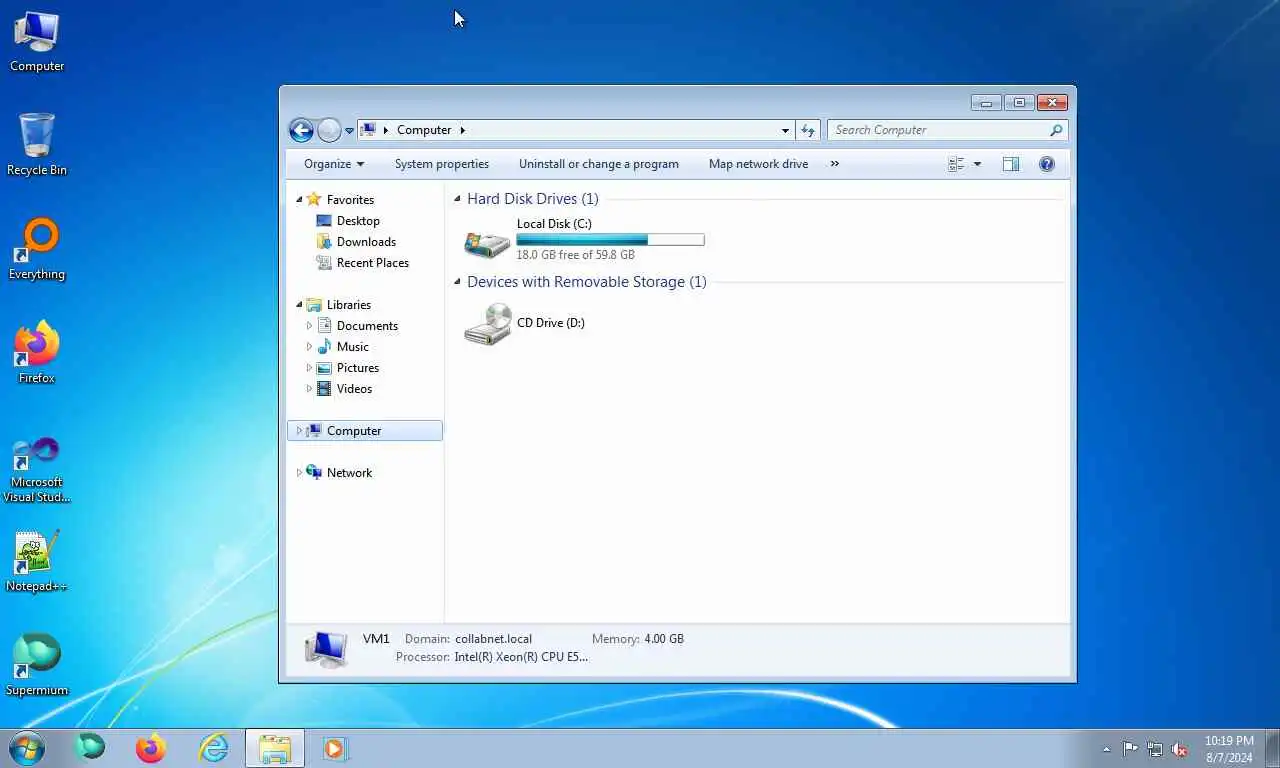The image size is (1280, 768).
Task: Open the Organize dropdown menu
Action: point(334,164)
